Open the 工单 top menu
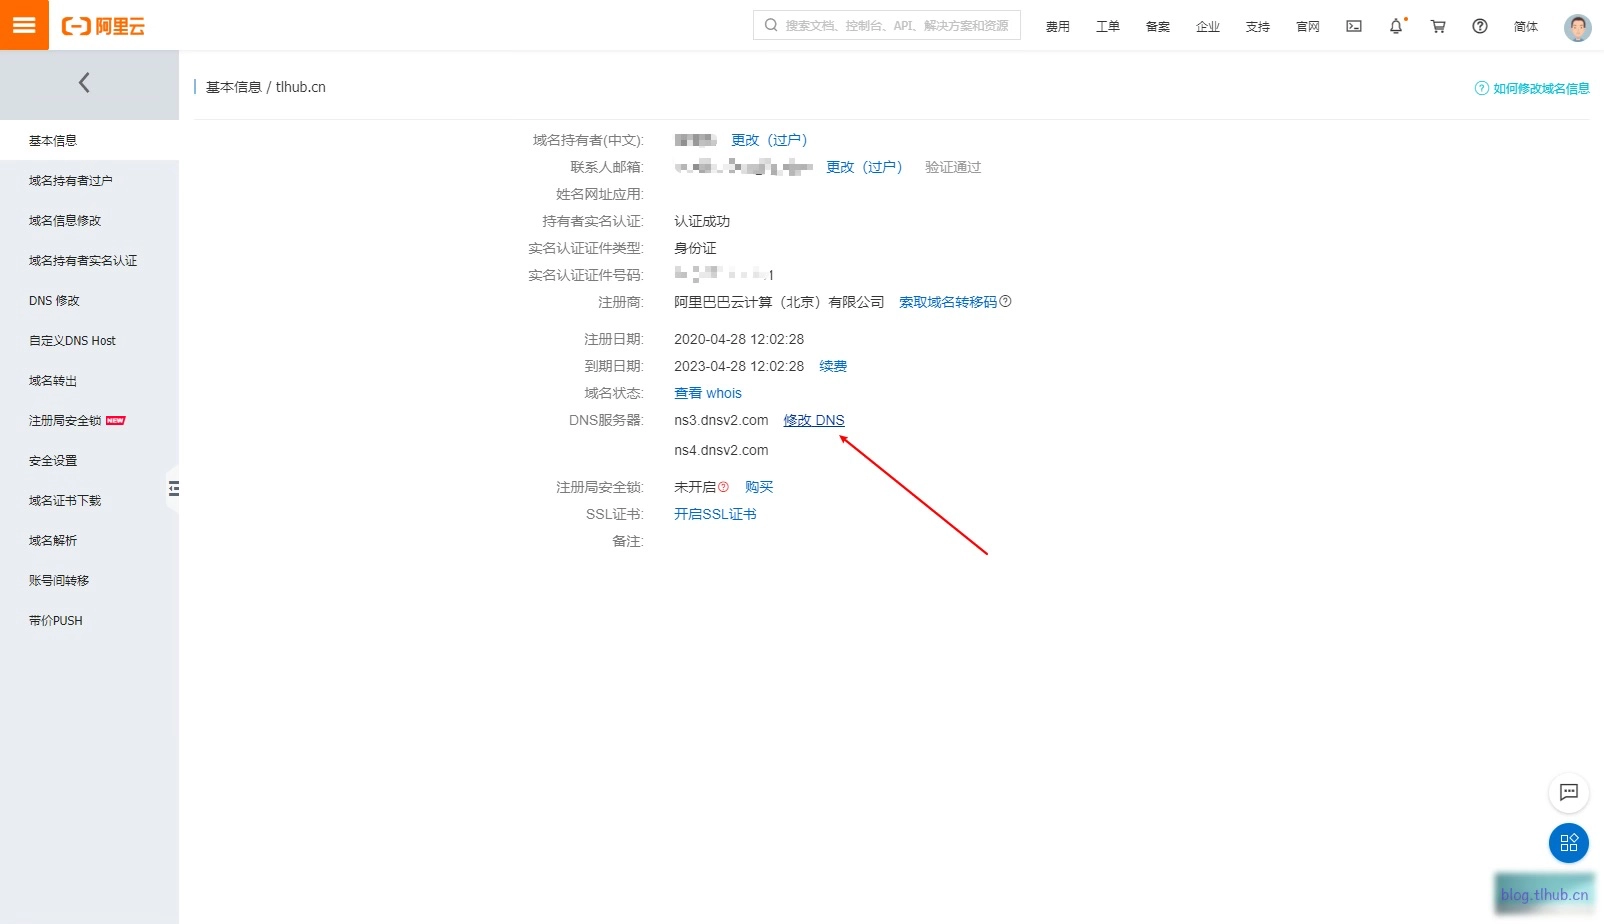1604x924 pixels. click(x=1108, y=27)
